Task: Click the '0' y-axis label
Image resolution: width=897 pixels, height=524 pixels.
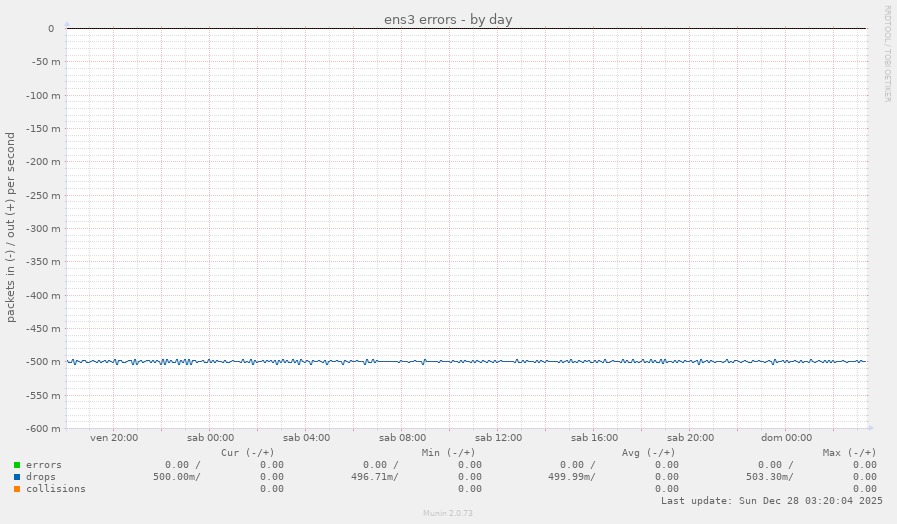Action: click(51, 29)
